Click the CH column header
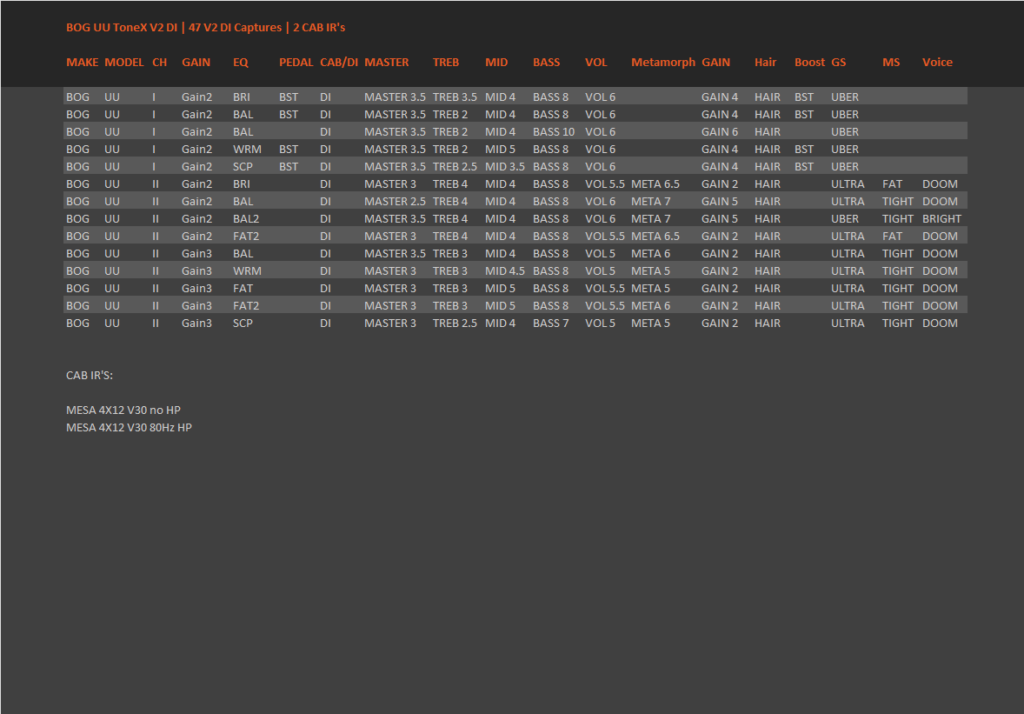The width and height of the screenshot is (1024, 714). (160, 62)
